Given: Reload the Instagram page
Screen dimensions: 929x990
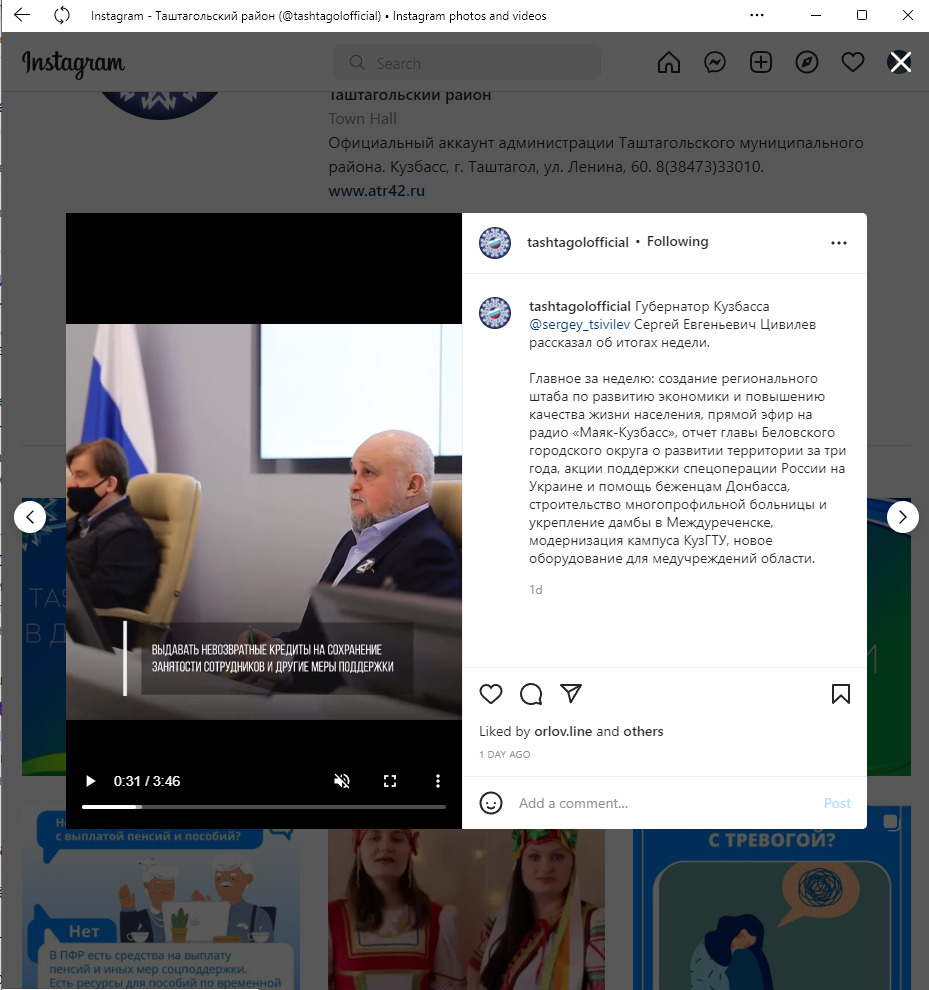Looking at the screenshot, I should (62, 15).
